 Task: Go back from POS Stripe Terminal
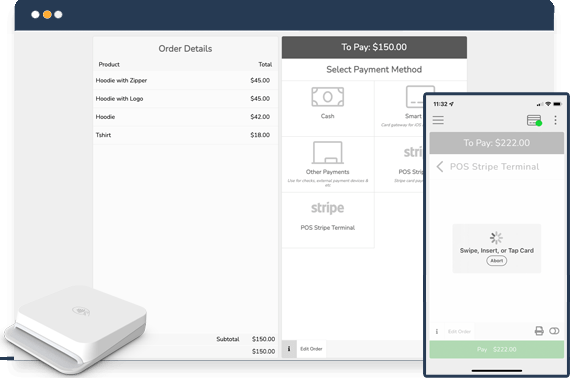(x=440, y=166)
